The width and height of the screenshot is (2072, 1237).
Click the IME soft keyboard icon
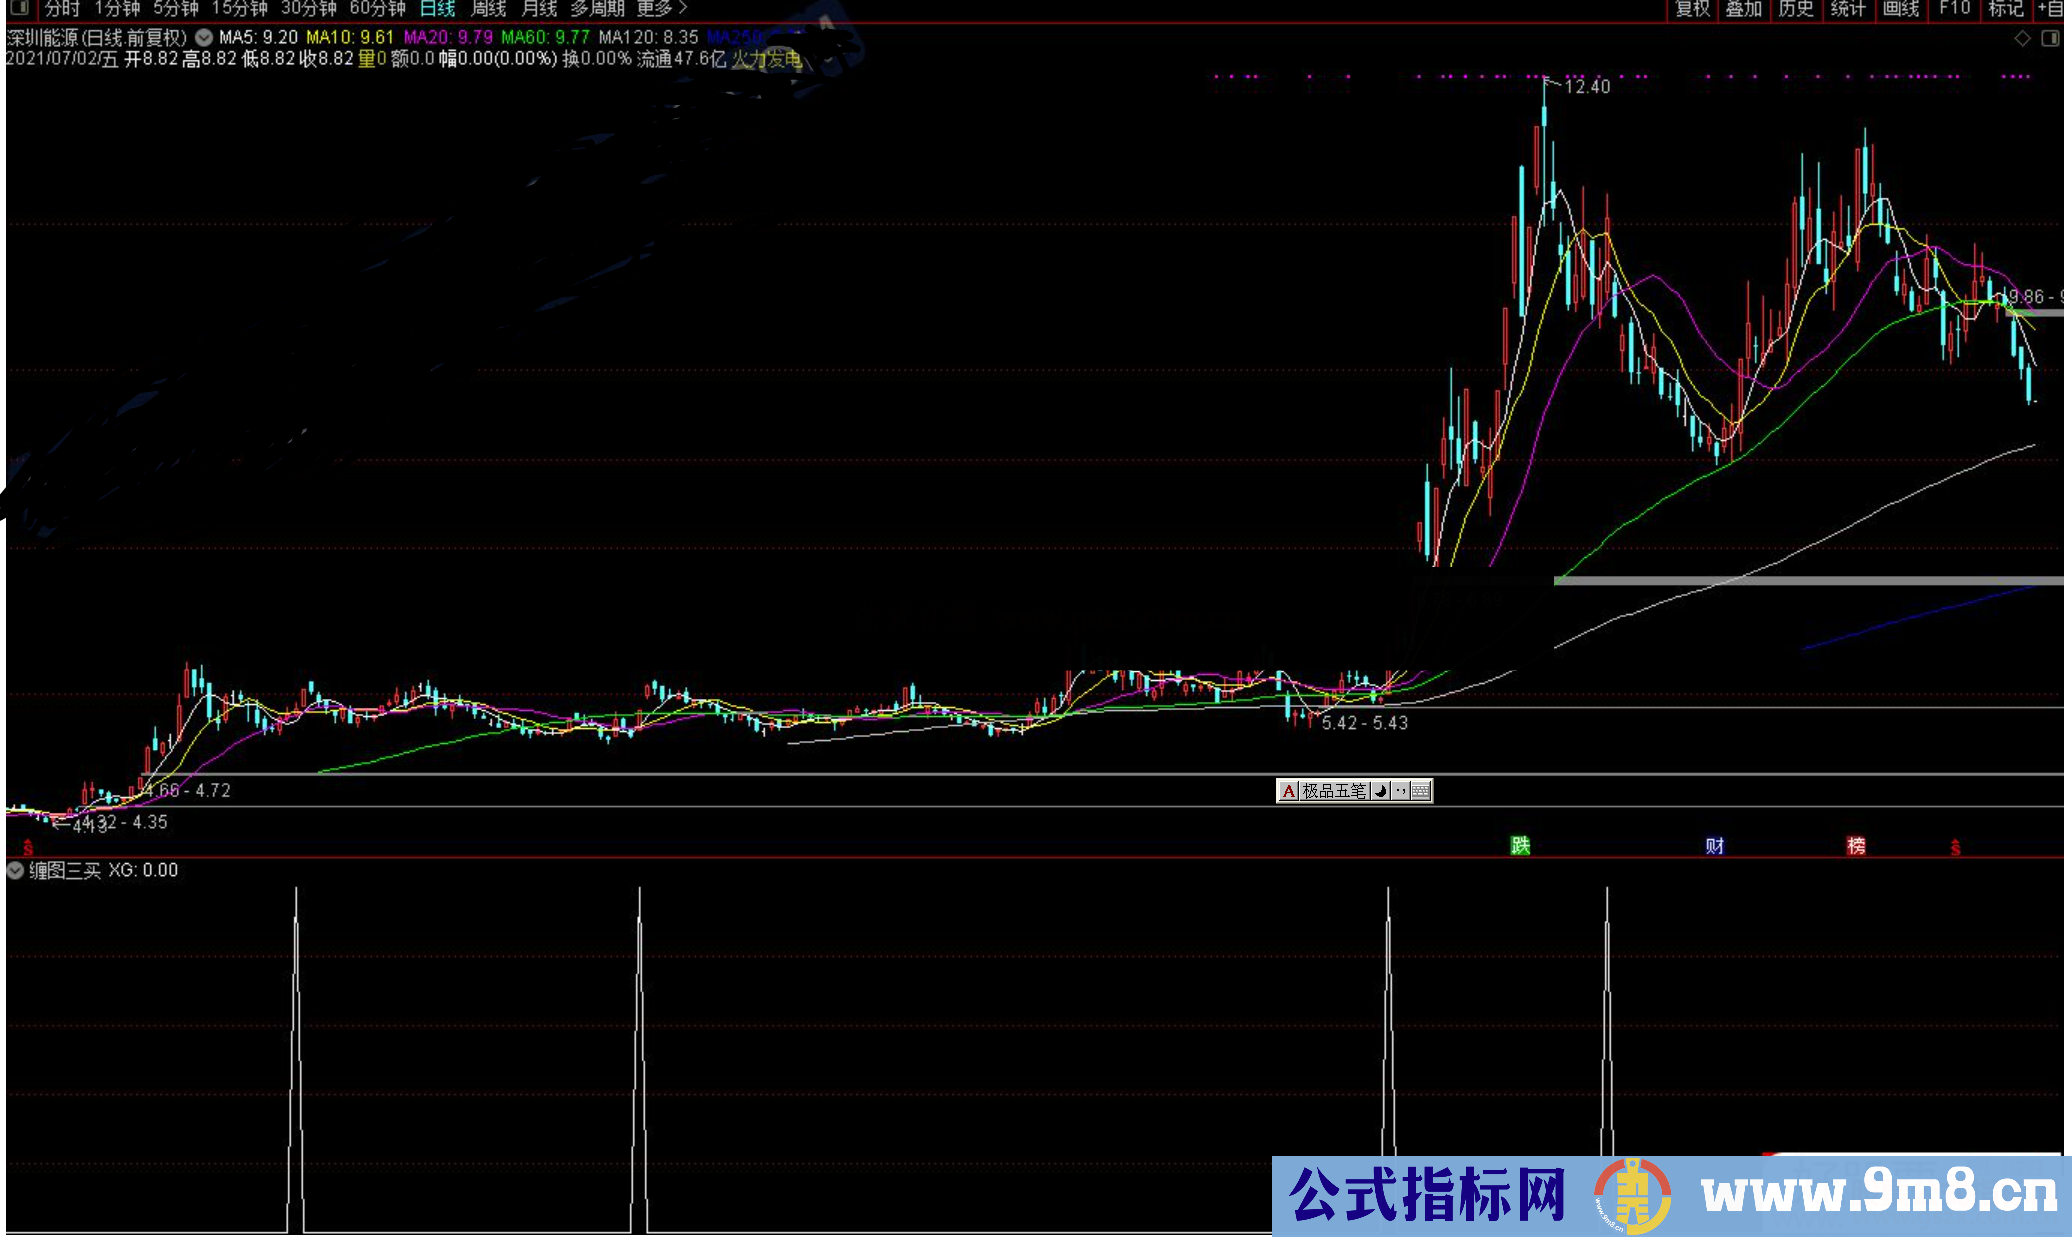[1421, 791]
